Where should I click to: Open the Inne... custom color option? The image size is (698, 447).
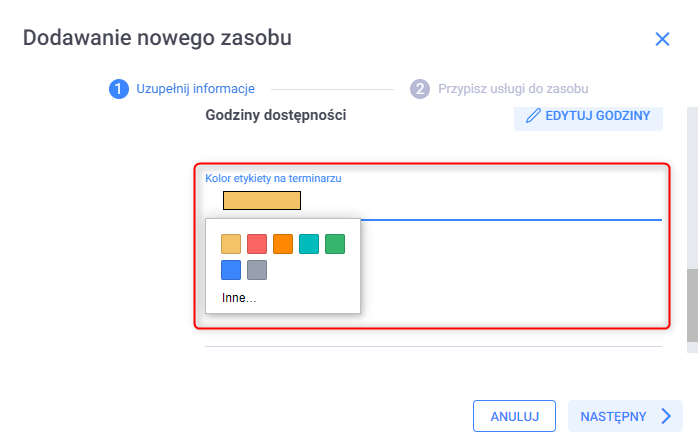[239, 297]
